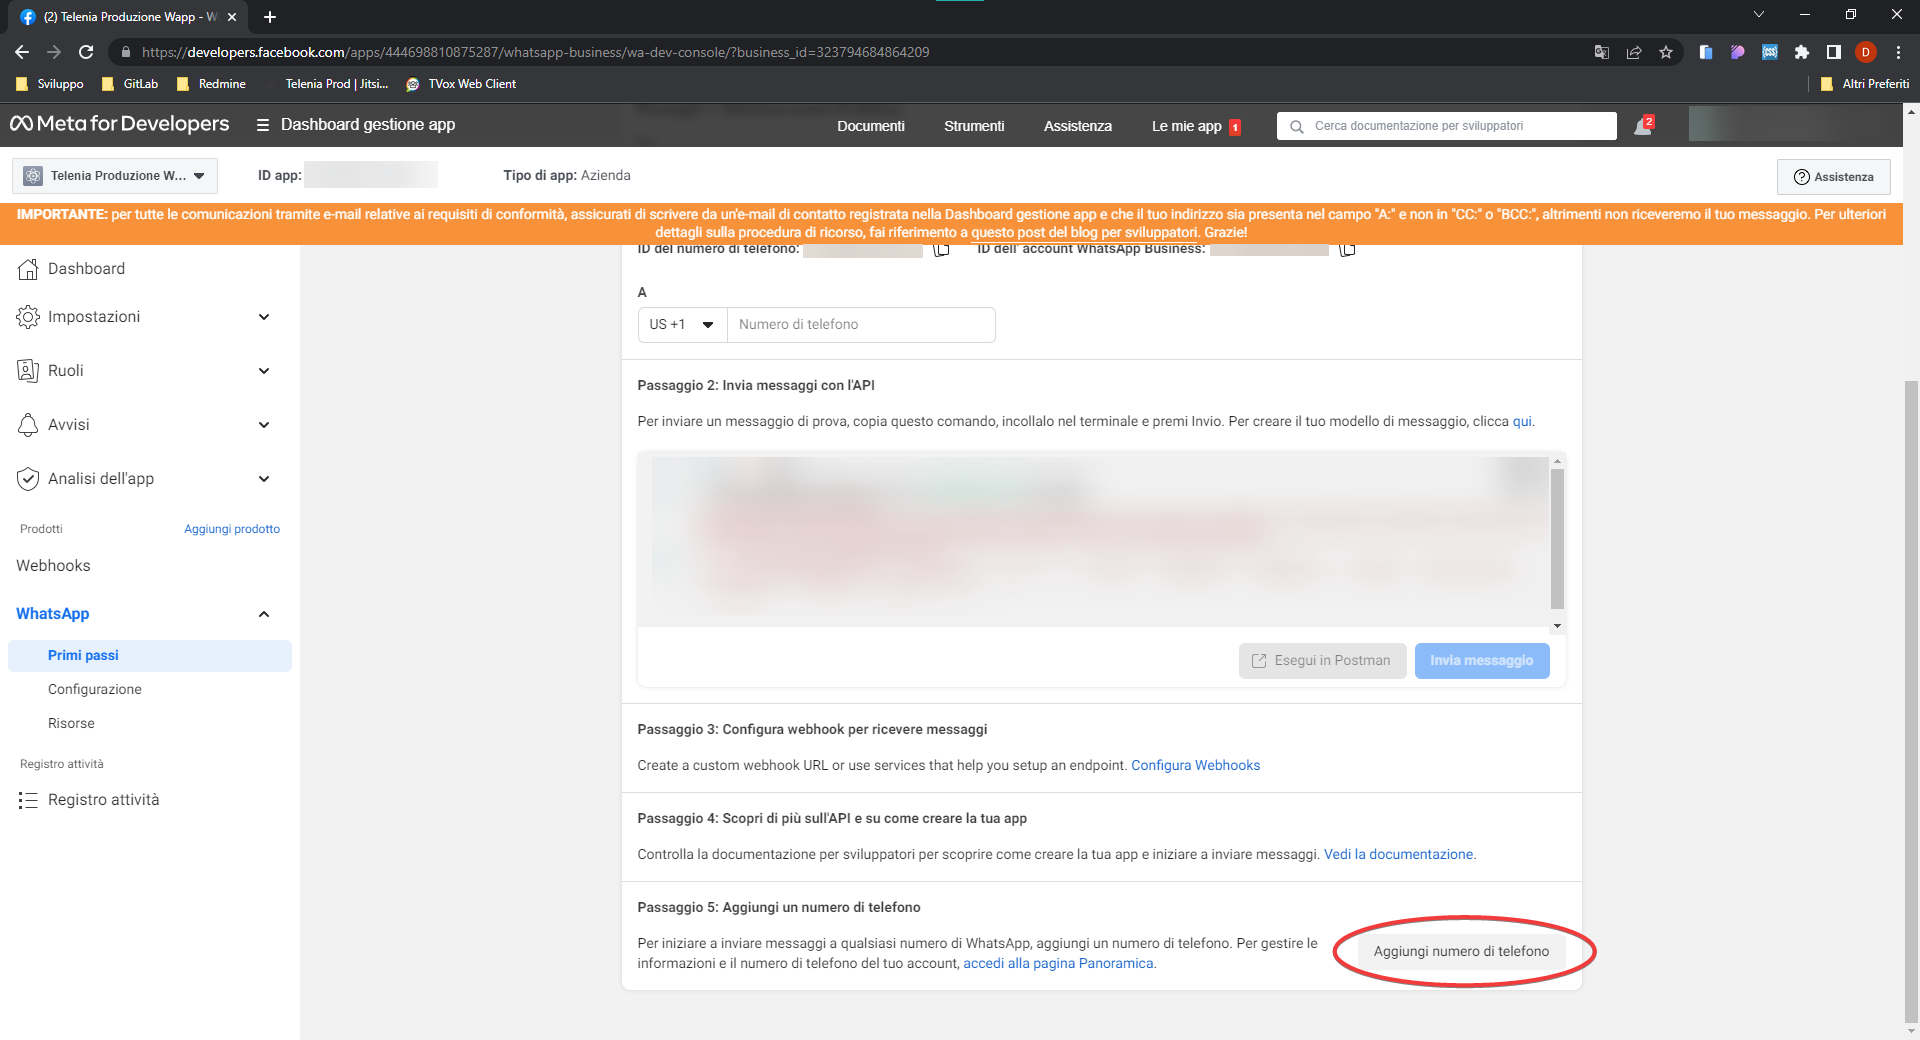The width and height of the screenshot is (1920, 1040).
Task: View site info via the lock icon
Action: 125,52
